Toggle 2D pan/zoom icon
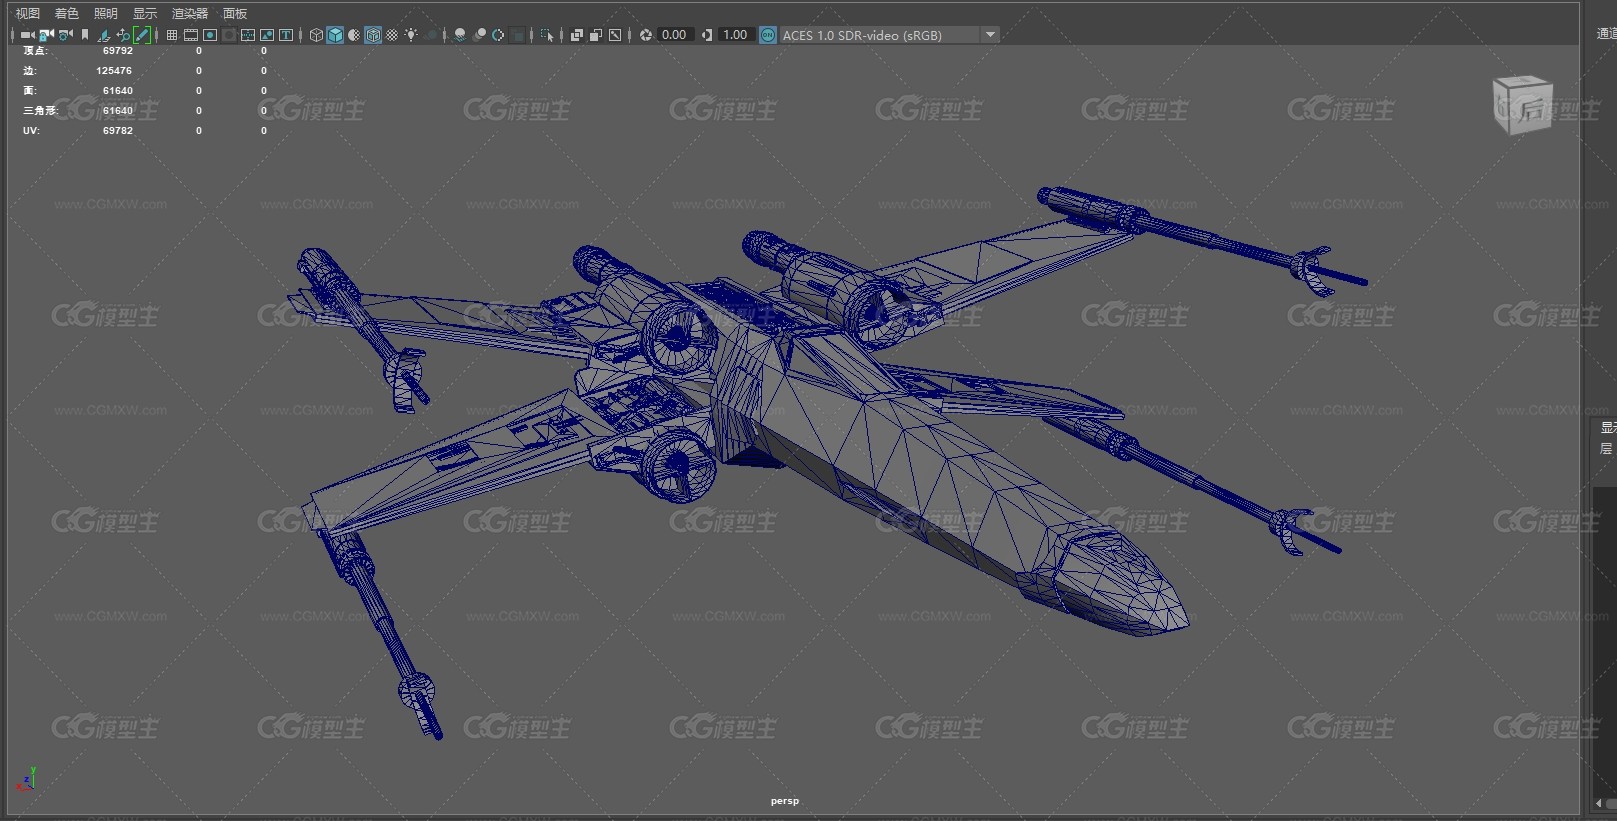 pos(123,35)
